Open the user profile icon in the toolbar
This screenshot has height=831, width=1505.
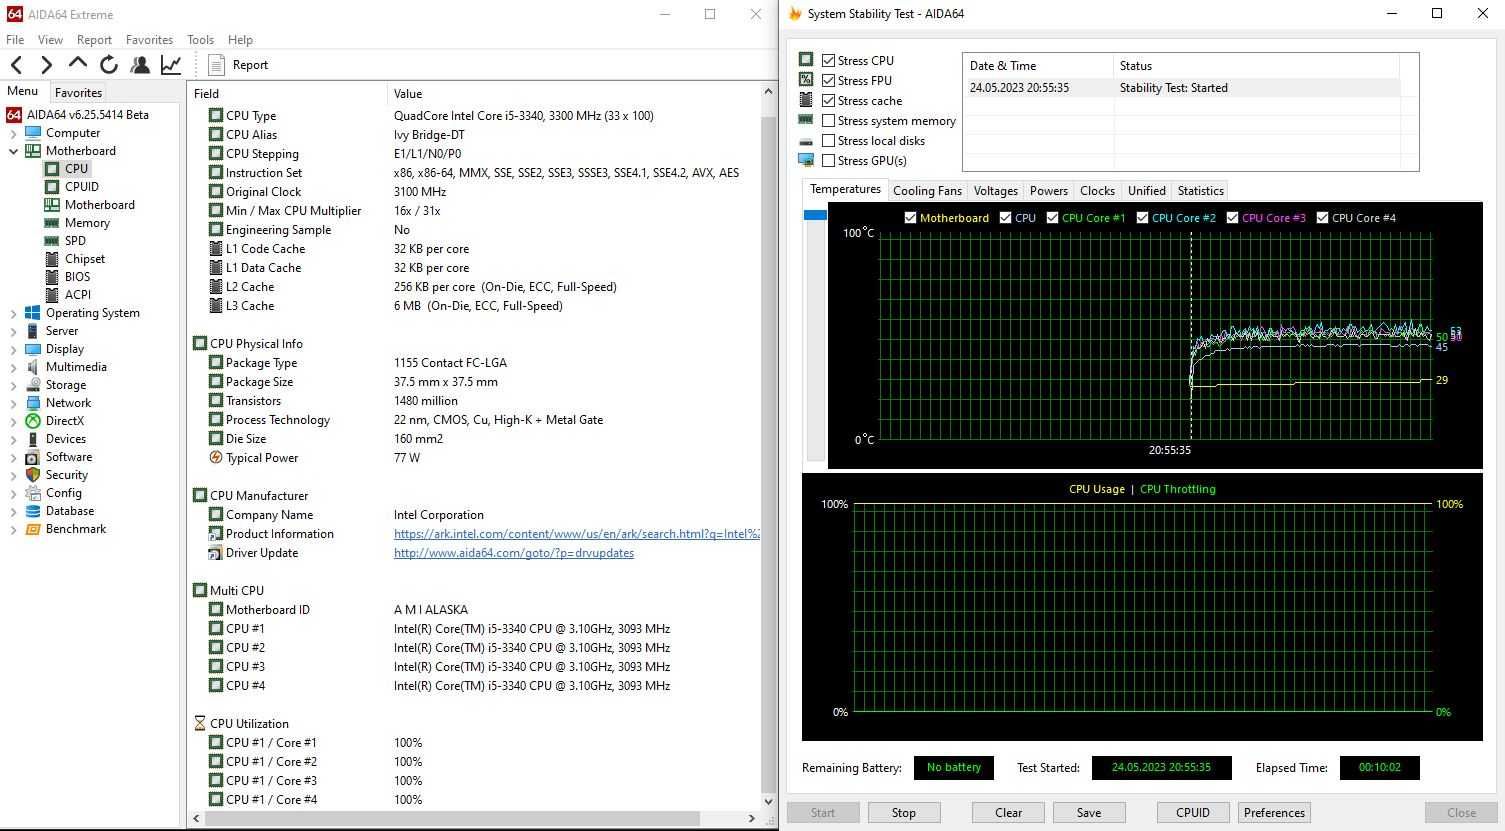(140, 65)
